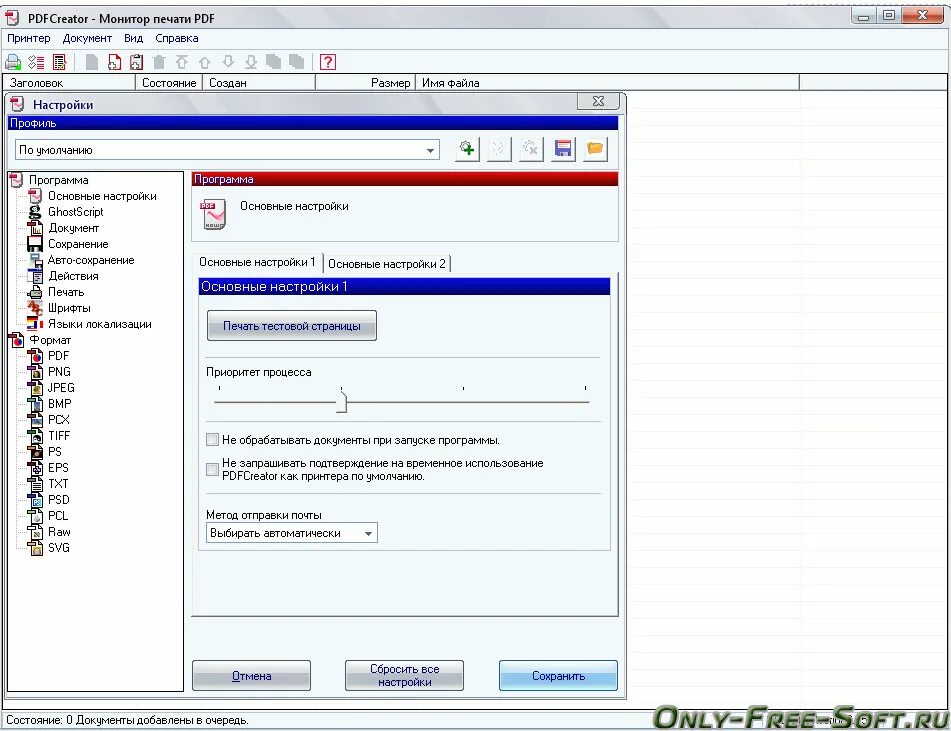The height and width of the screenshot is (731, 951).
Task: Click the Заголовок column header
Action: pos(69,83)
